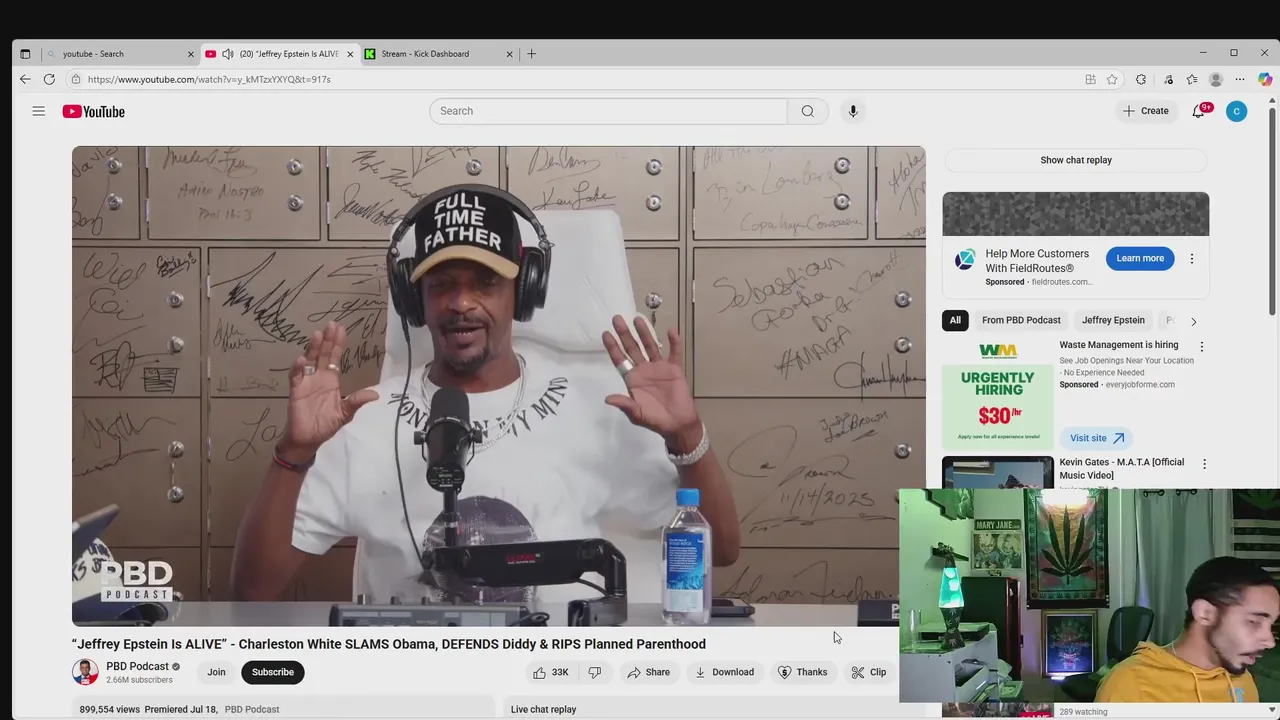The height and width of the screenshot is (720, 1280).
Task: Click inside the YouTube search field
Action: pyautogui.click(x=608, y=111)
